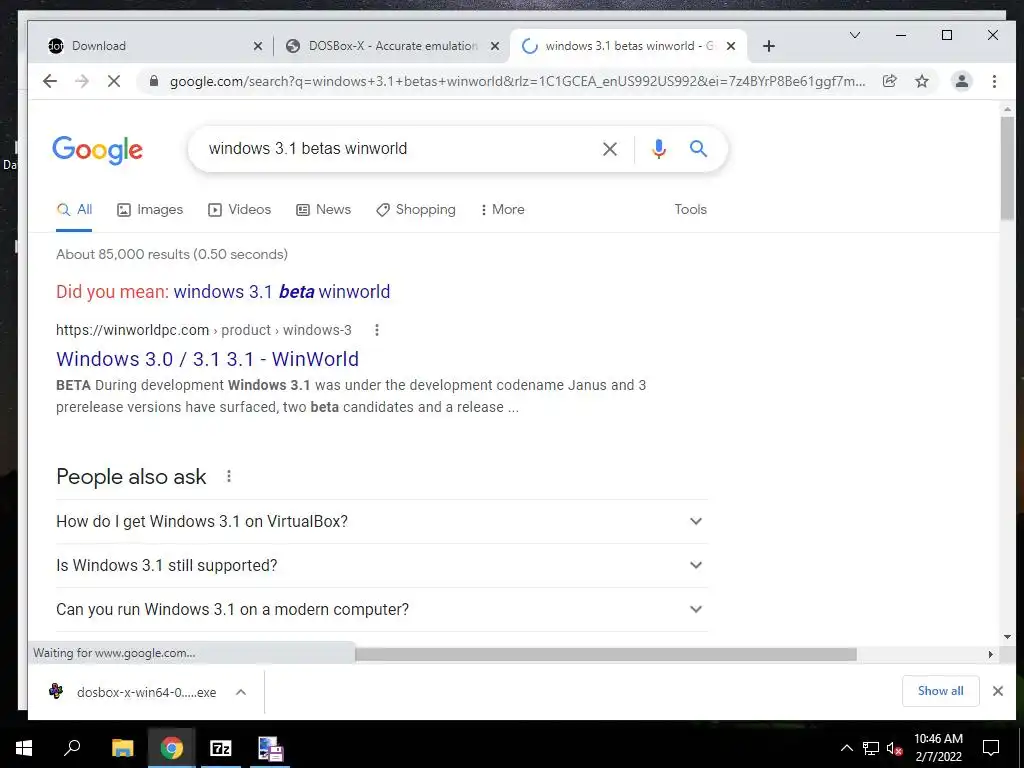This screenshot has height=768, width=1024.
Task: Switch to the DOSBox-X browser tab
Action: click(391, 46)
